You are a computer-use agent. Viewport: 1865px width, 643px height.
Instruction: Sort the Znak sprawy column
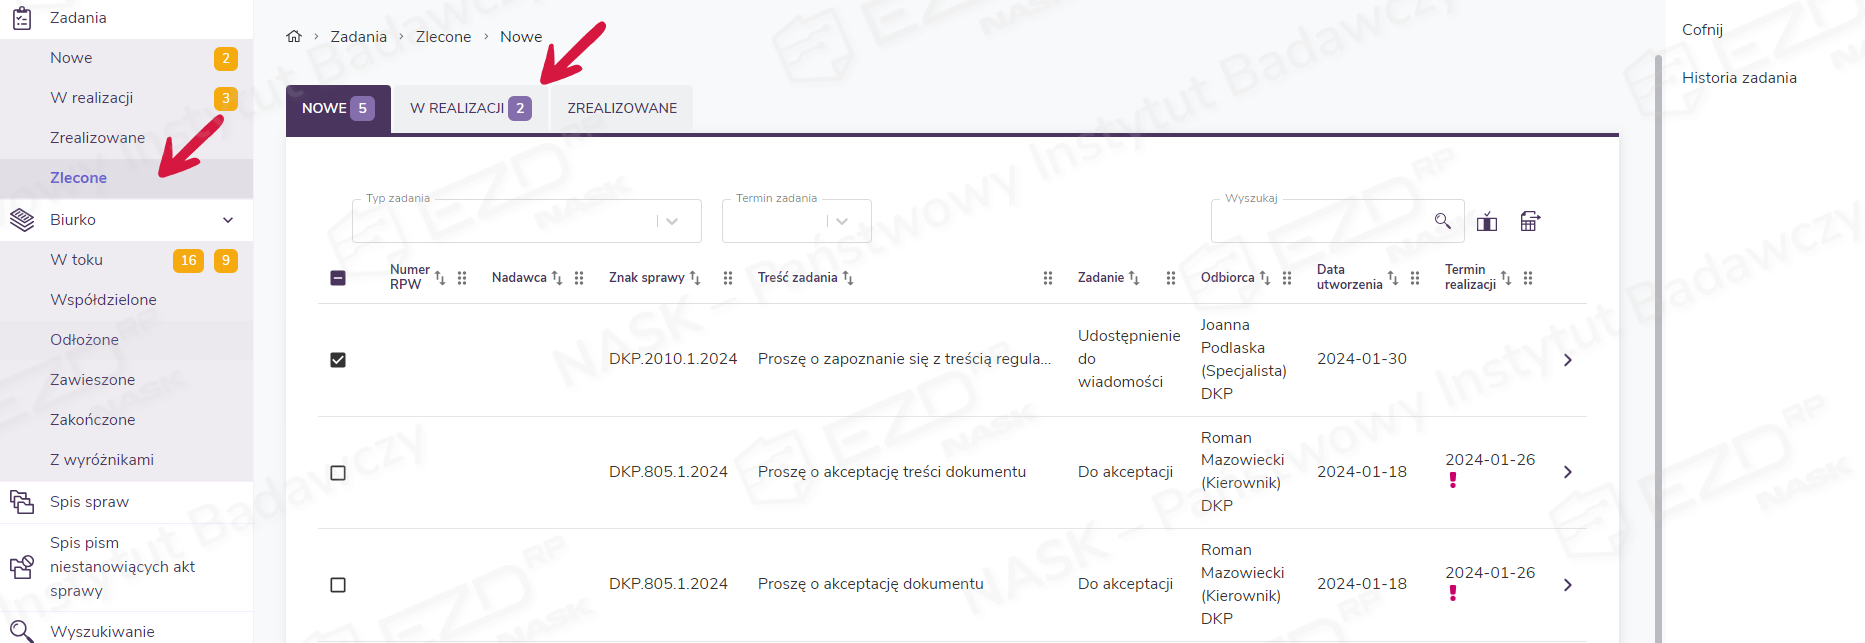click(695, 278)
